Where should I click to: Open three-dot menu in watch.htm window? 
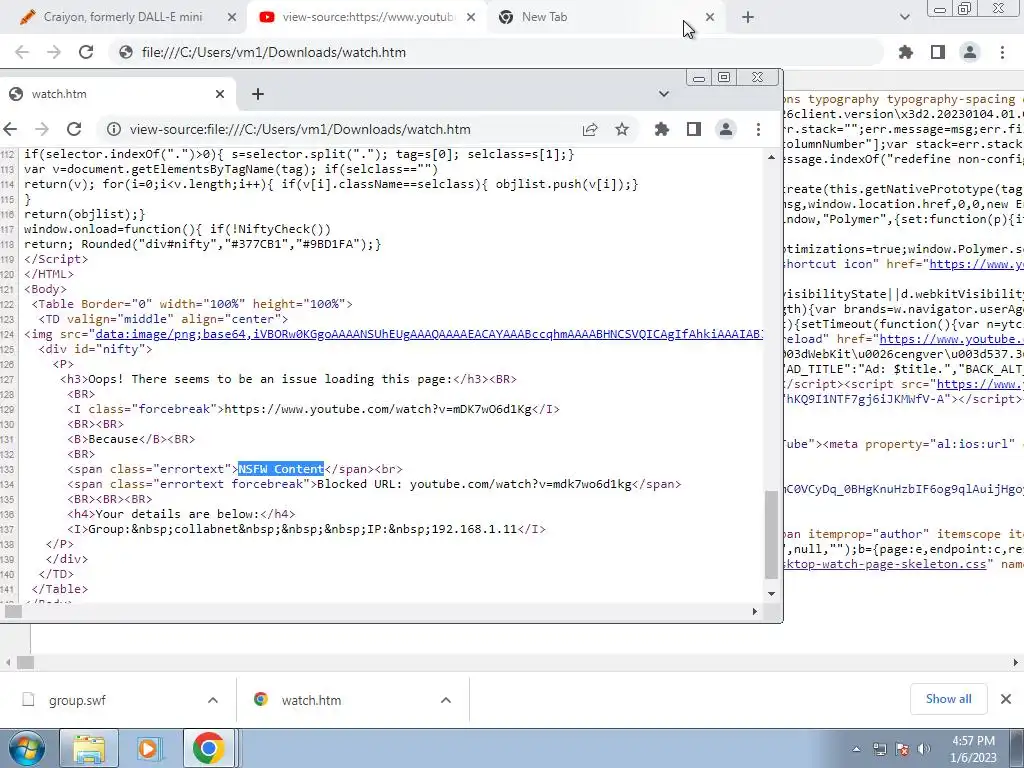[758, 129]
